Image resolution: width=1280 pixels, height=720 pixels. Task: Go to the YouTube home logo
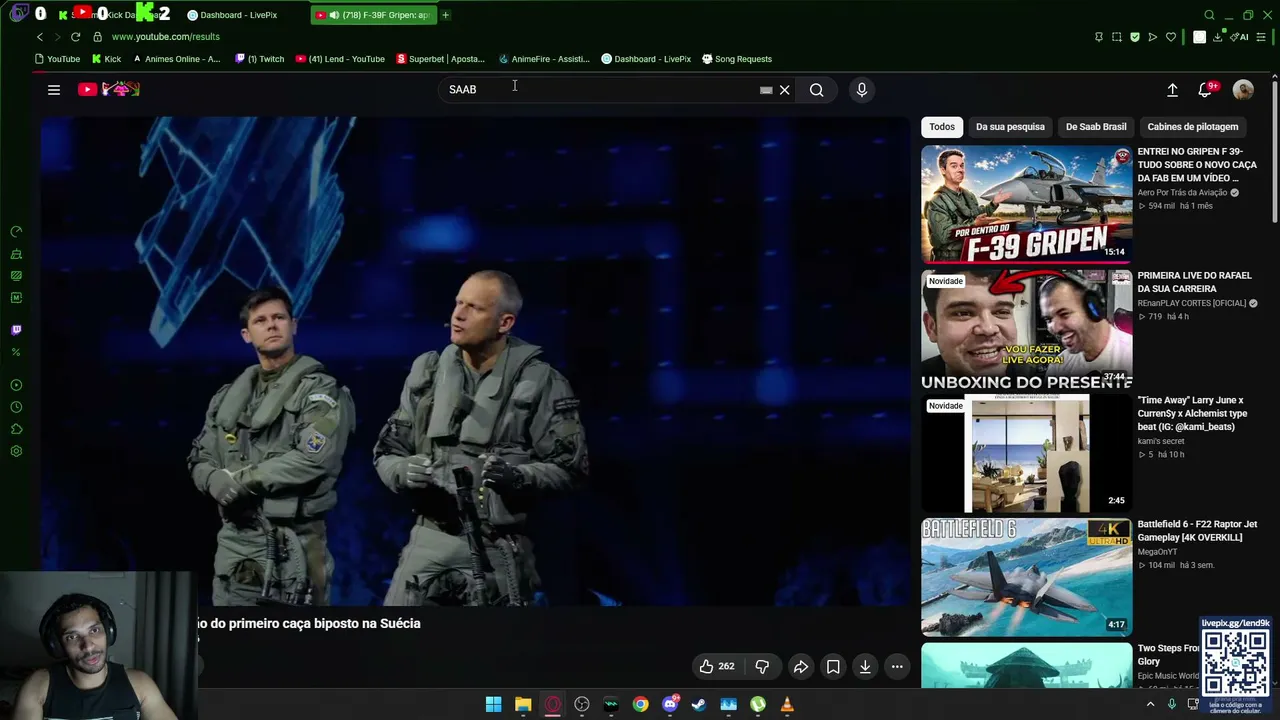click(x=109, y=90)
